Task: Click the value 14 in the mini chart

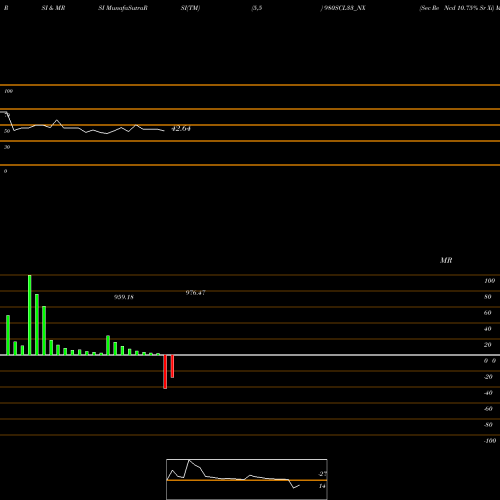Action: [322, 486]
